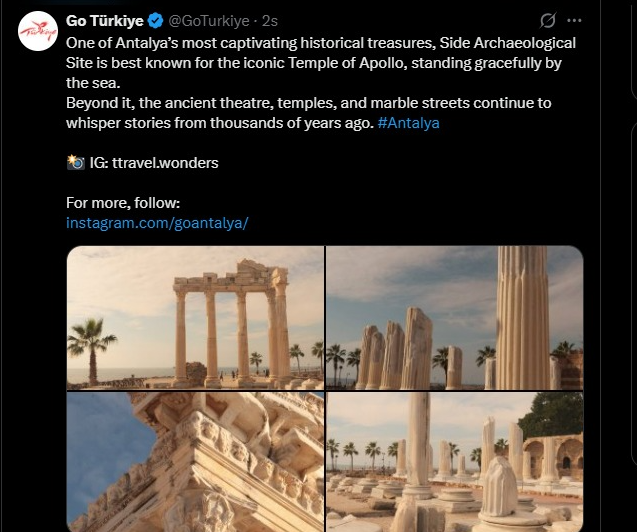Click the 'For more, follow:' text line

(122, 202)
